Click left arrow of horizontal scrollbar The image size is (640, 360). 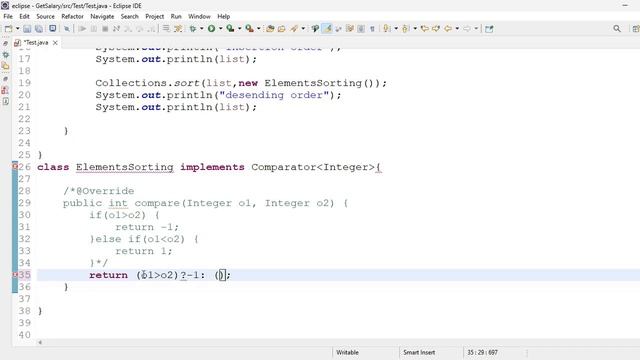[x=40, y=342]
